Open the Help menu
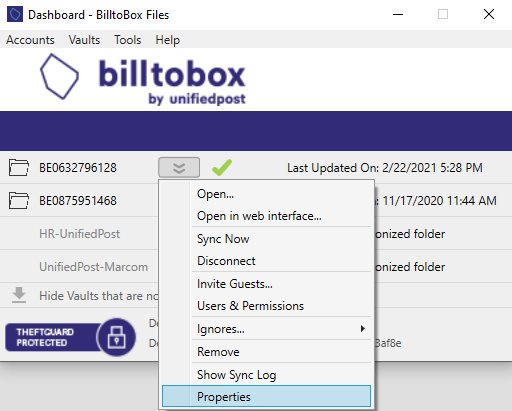 167,40
